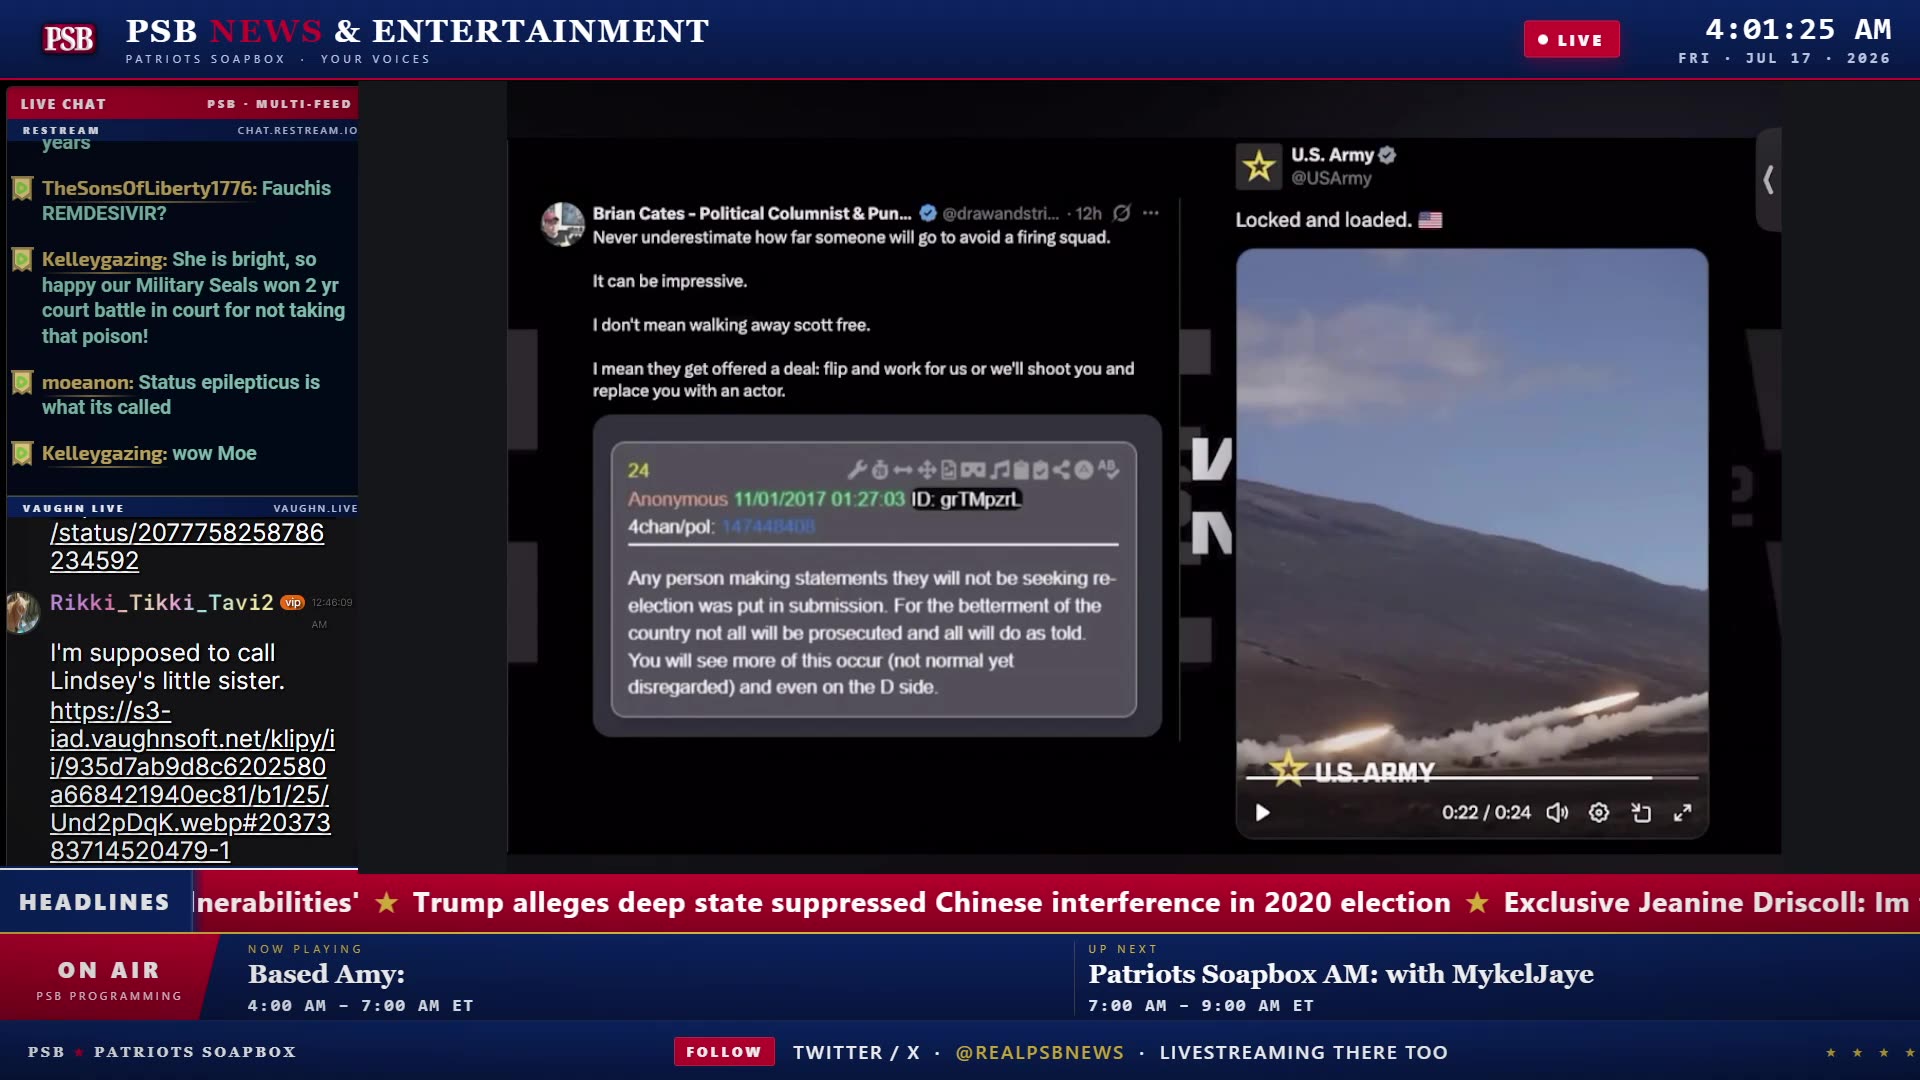The image size is (1920, 1080).
Task: Open the @USArmy handle
Action: coord(1331,178)
